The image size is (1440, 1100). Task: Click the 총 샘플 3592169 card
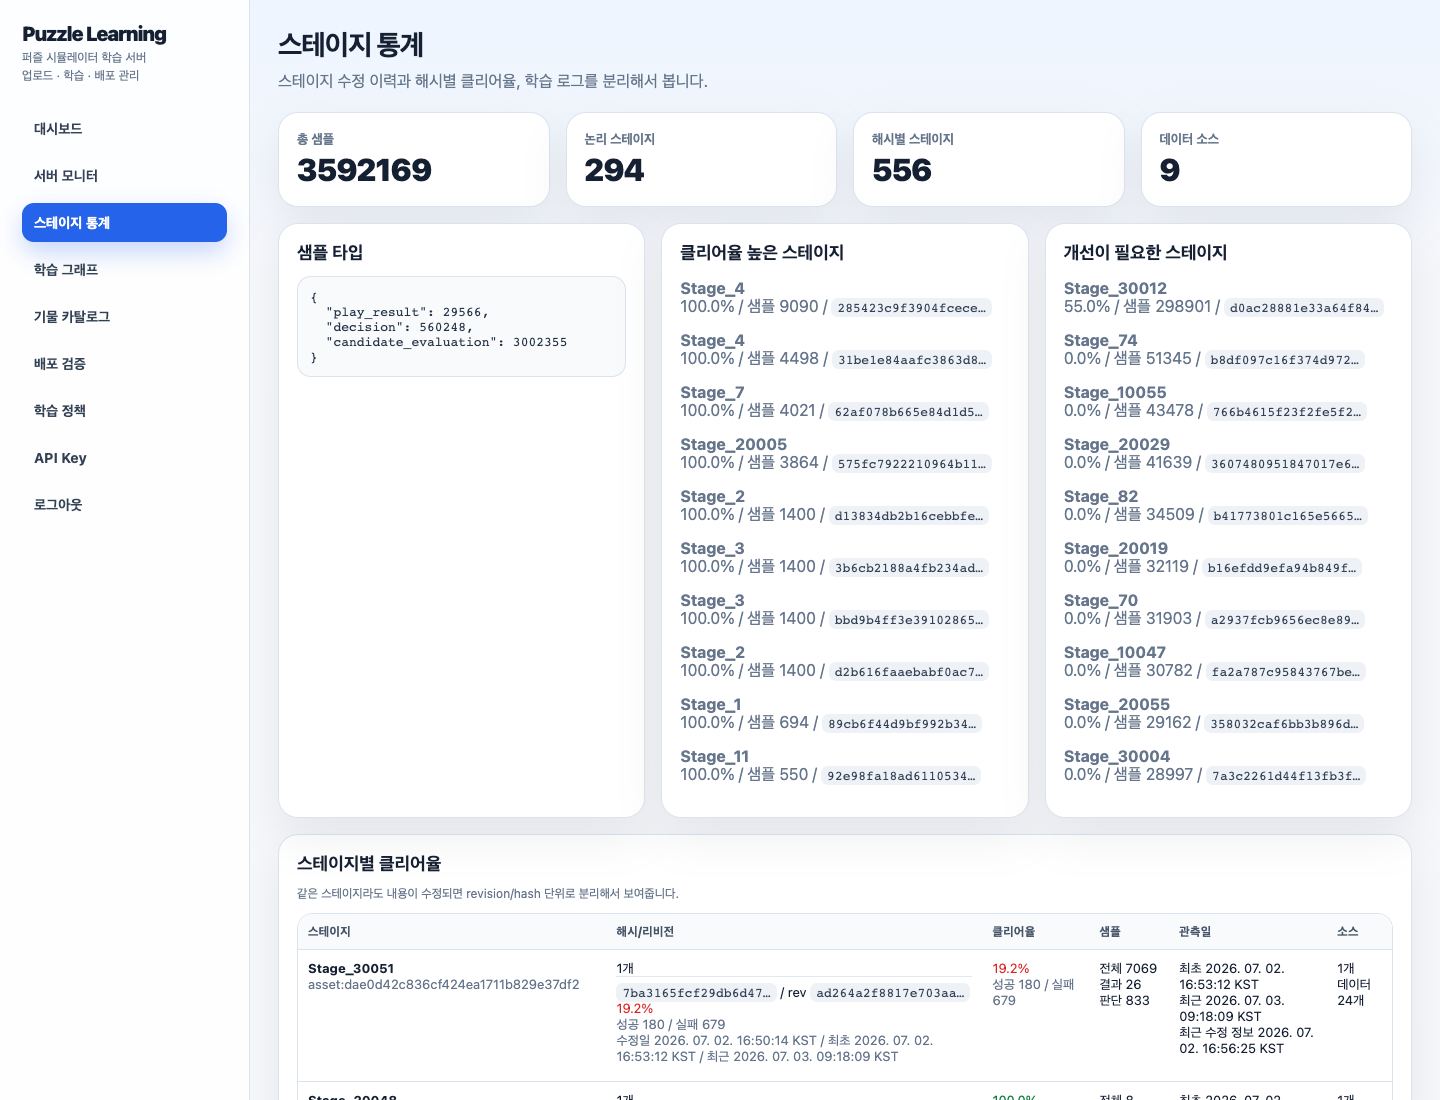click(x=414, y=160)
